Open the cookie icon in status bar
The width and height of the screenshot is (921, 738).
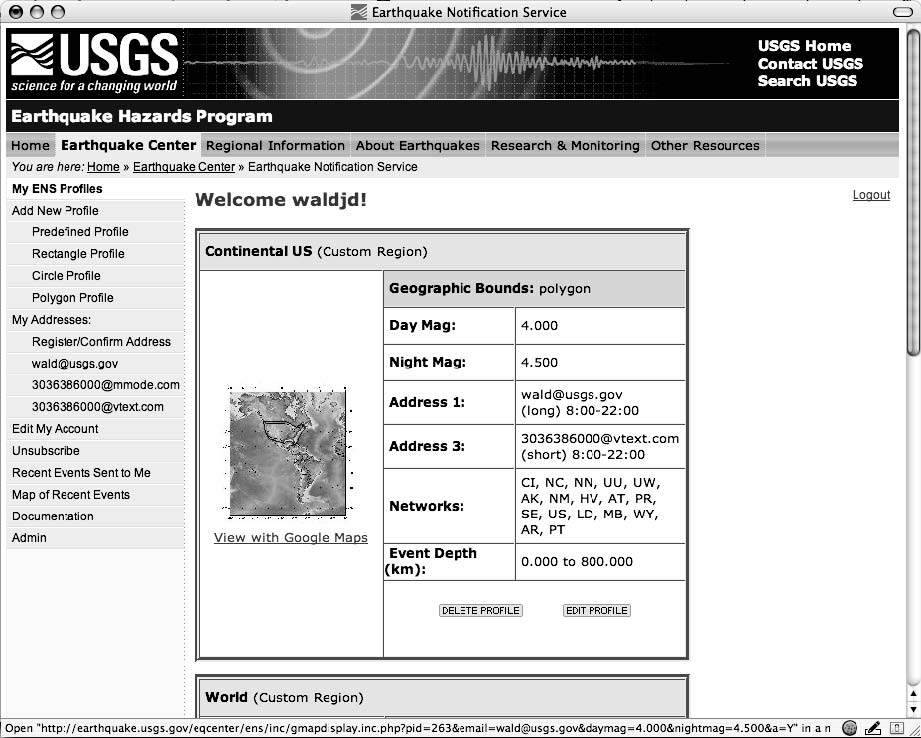point(849,729)
